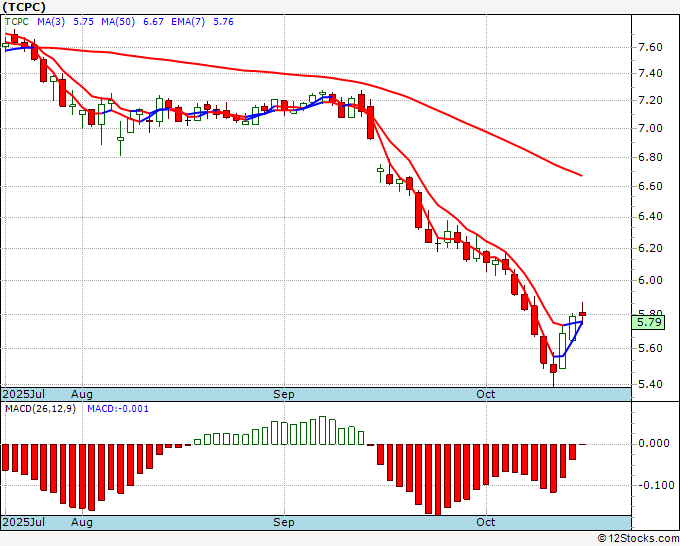Click 2025Jul on MACD time axis

24,522
